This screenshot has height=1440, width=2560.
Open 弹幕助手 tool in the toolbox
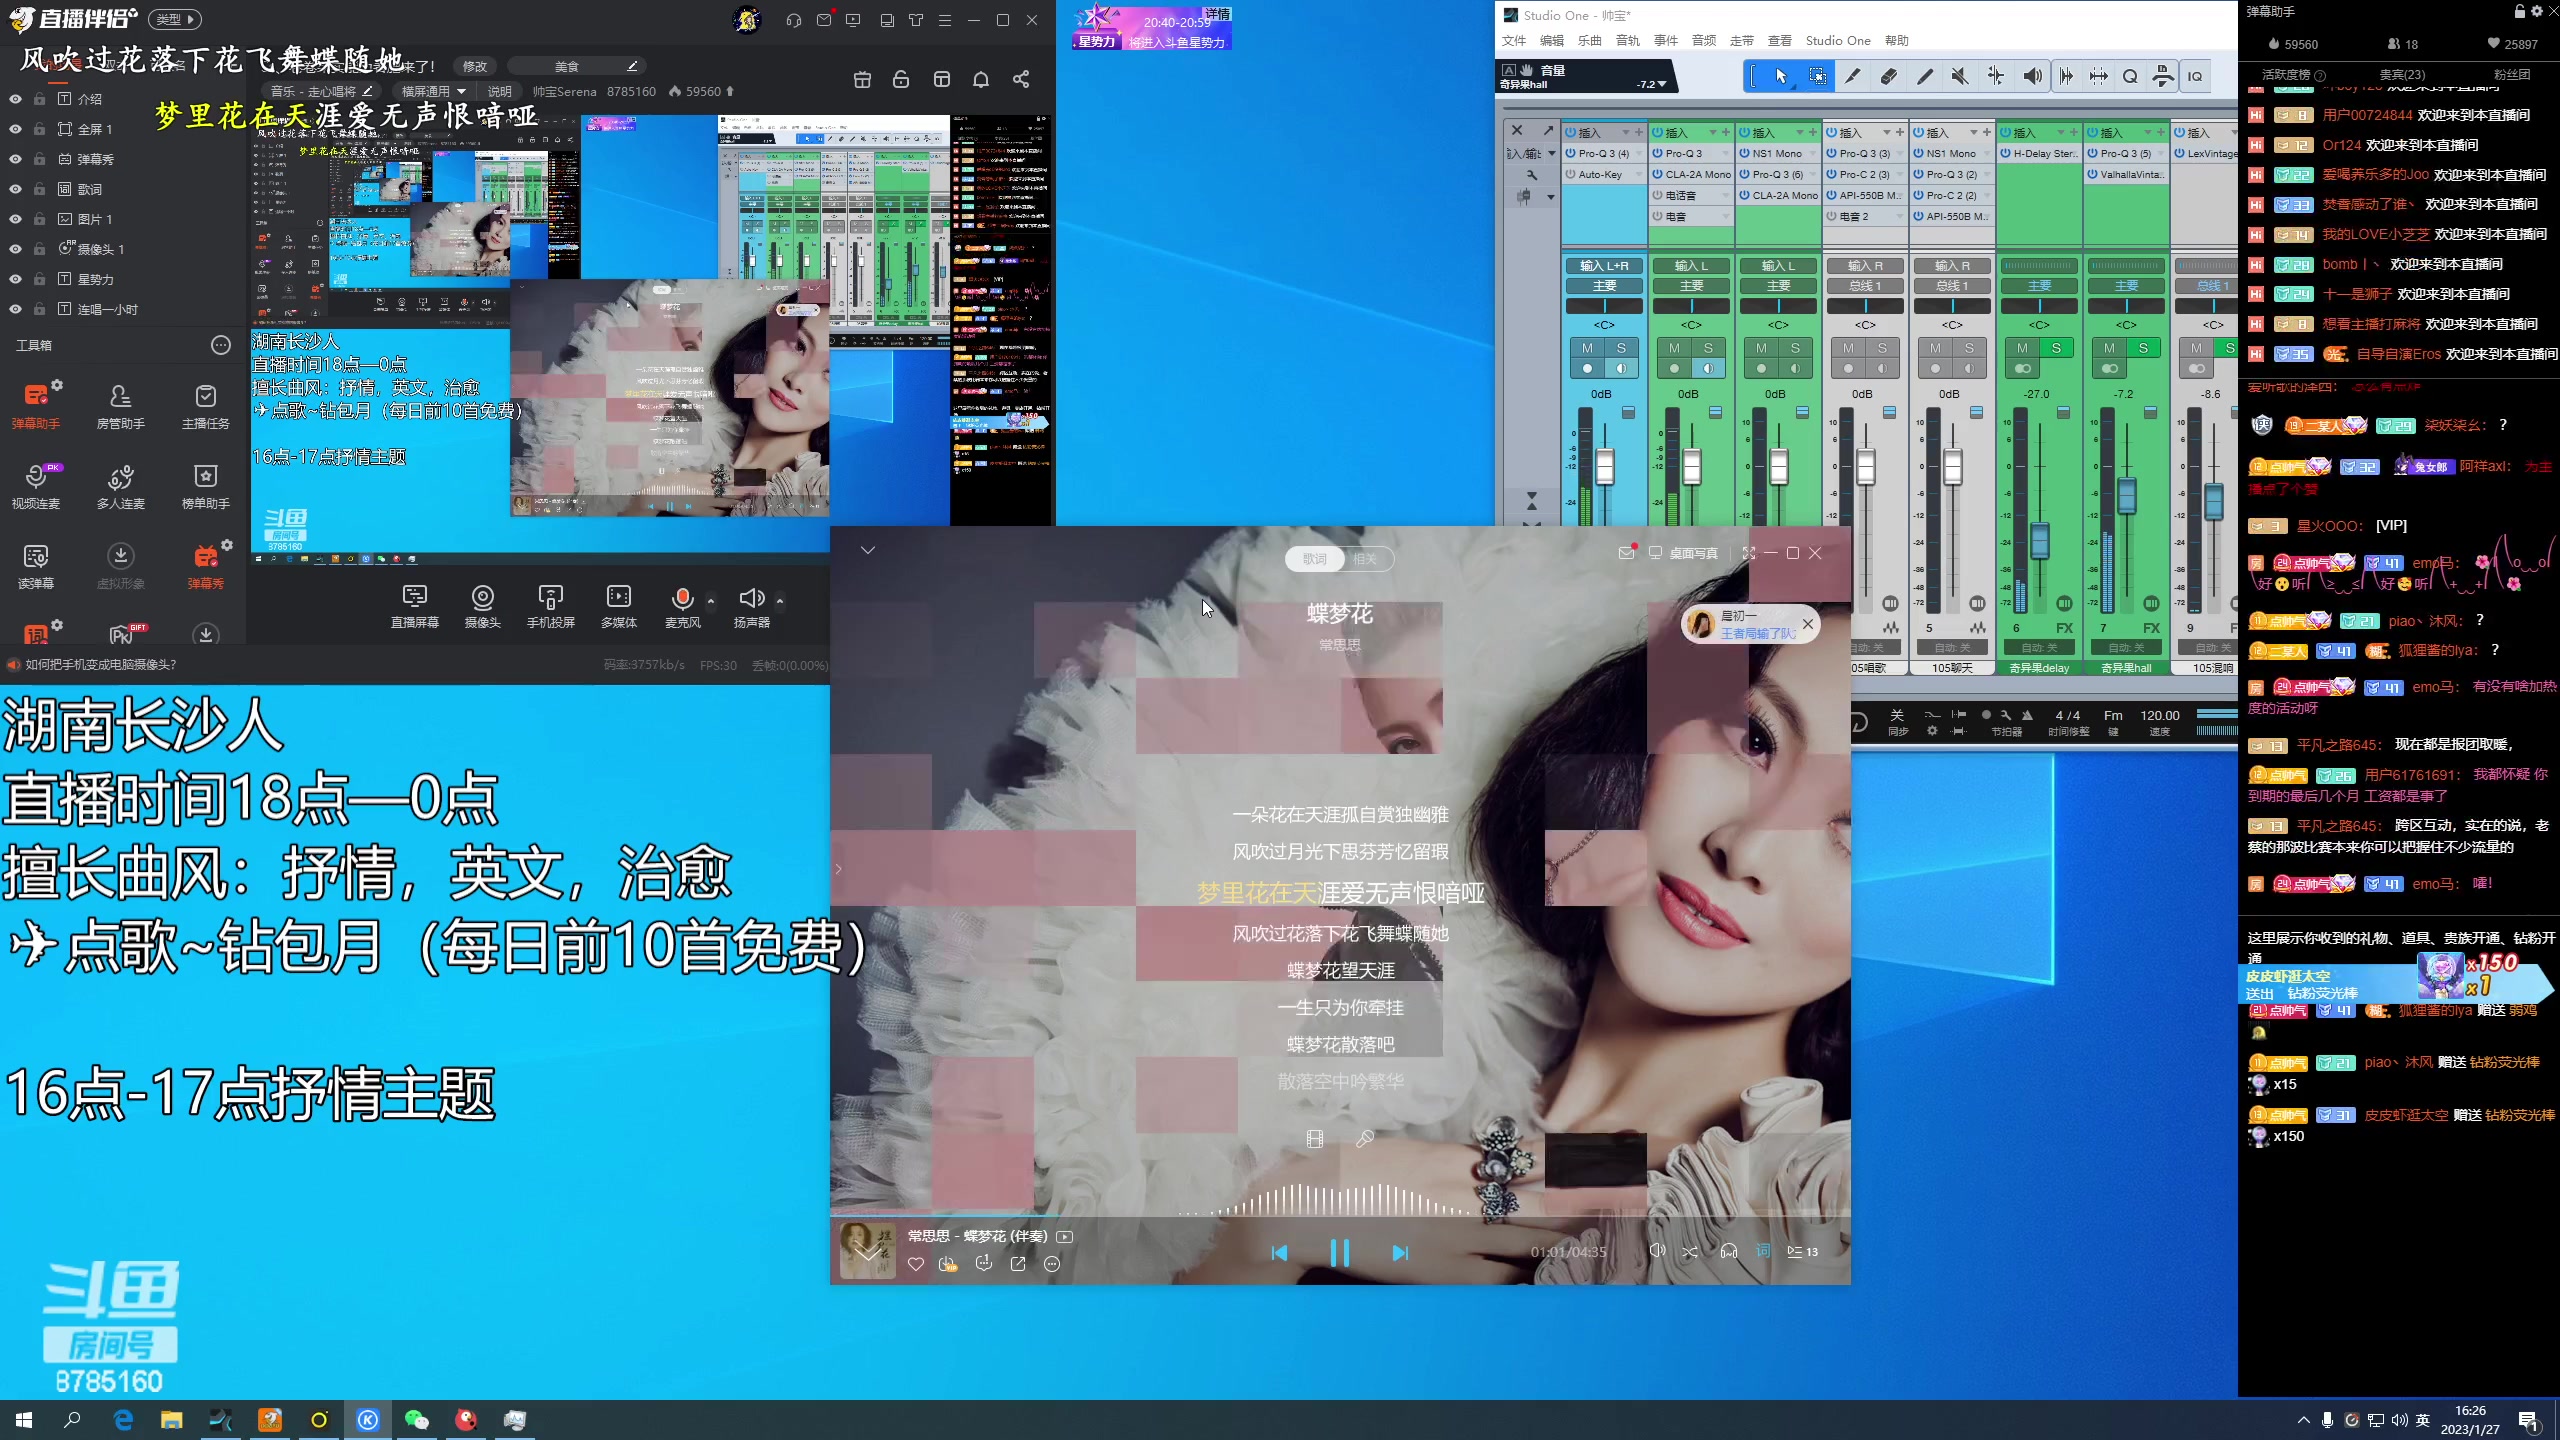(x=36, y=405)
